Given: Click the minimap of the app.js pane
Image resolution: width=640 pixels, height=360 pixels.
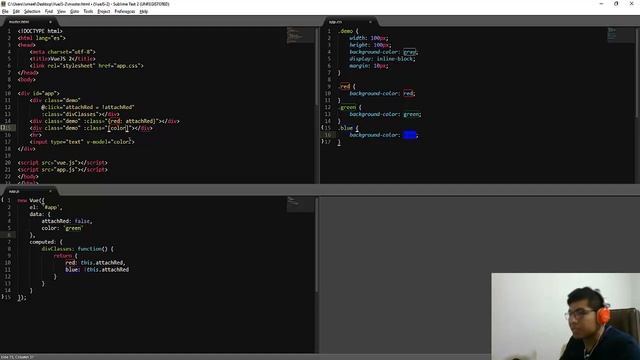Looking at the screenshot, I should click(x=300, y=204).
